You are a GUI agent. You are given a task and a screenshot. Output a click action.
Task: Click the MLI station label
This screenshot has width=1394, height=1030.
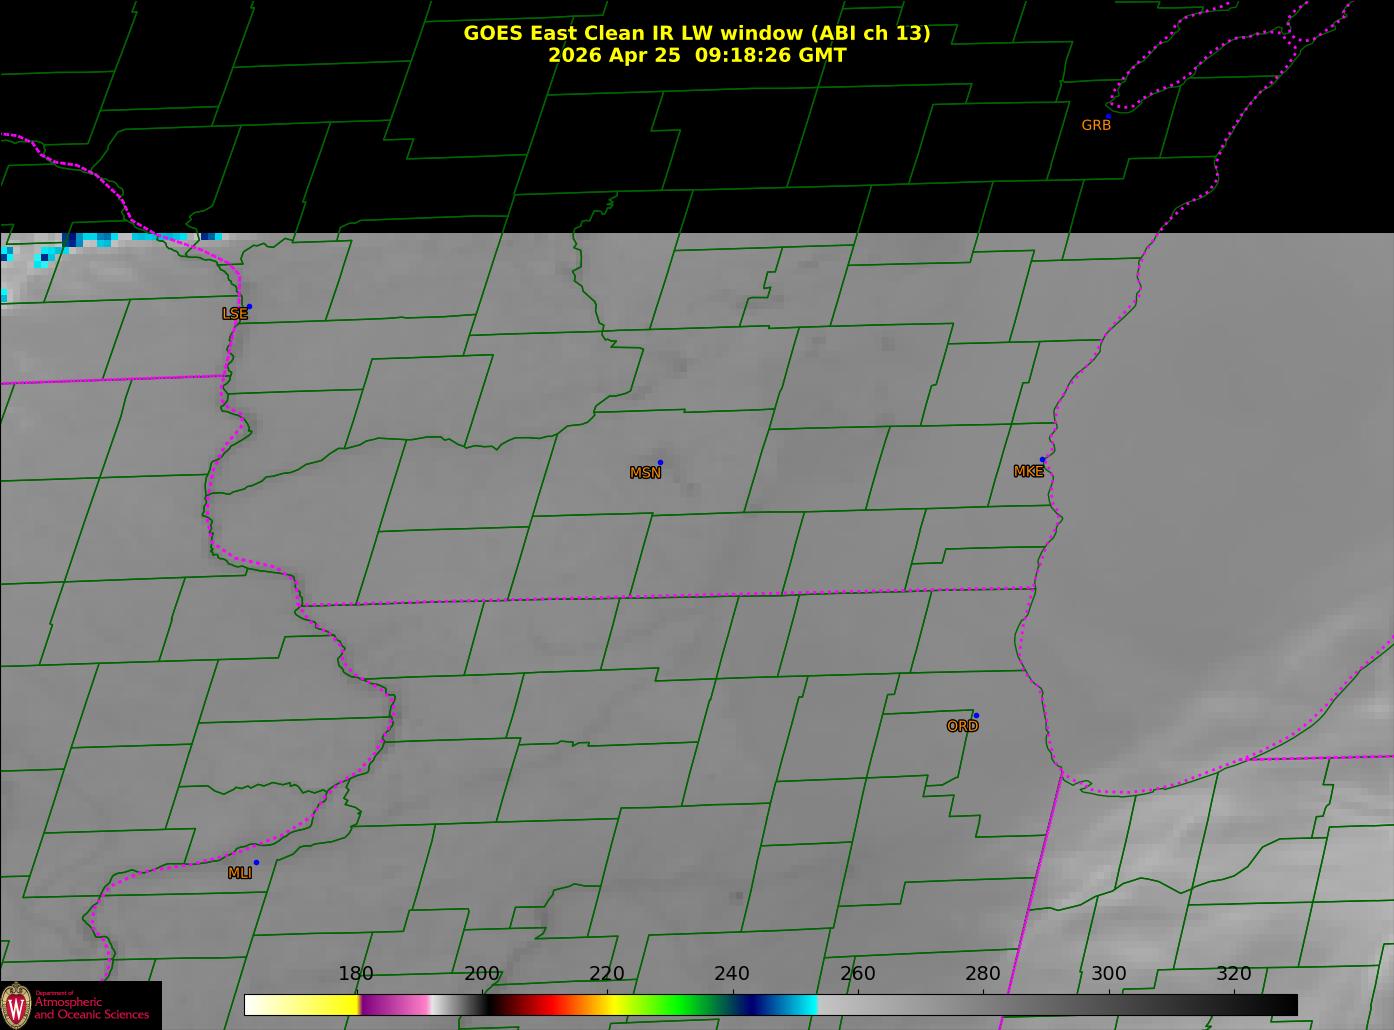pyautogui.click(x=239, y=873)
